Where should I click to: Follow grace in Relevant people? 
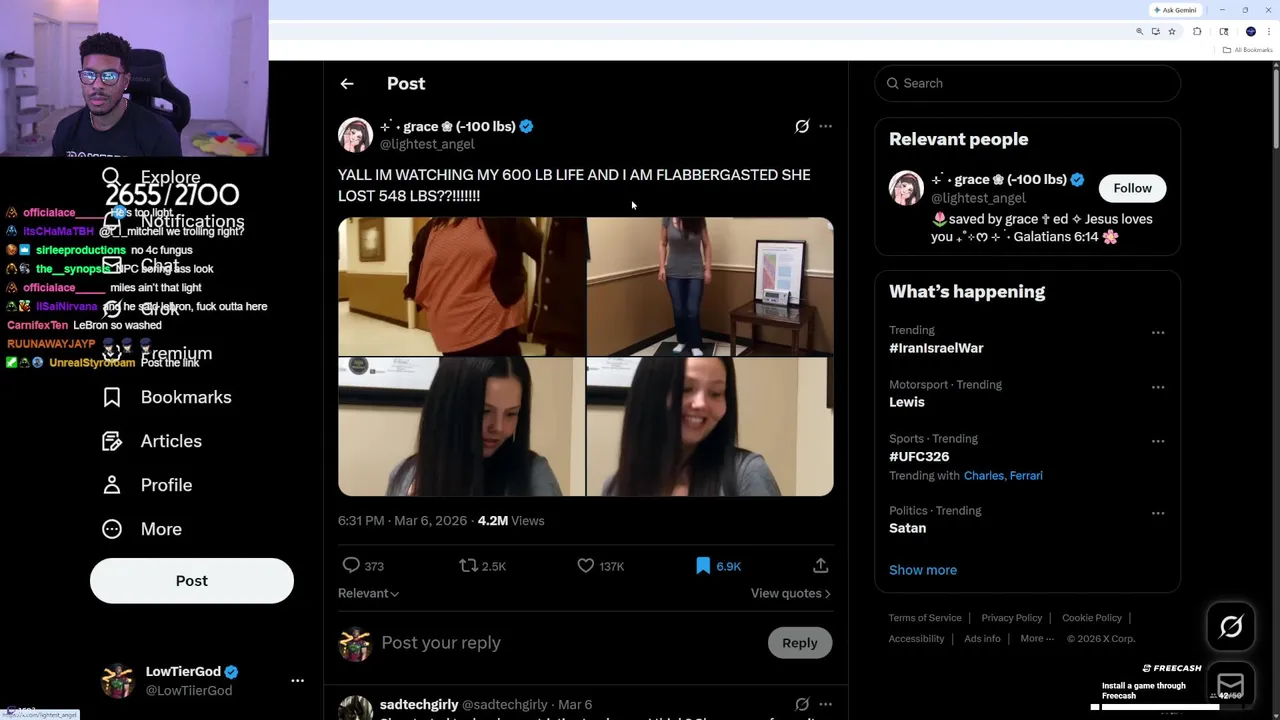pyautogui.click(x=1132, y=188)
